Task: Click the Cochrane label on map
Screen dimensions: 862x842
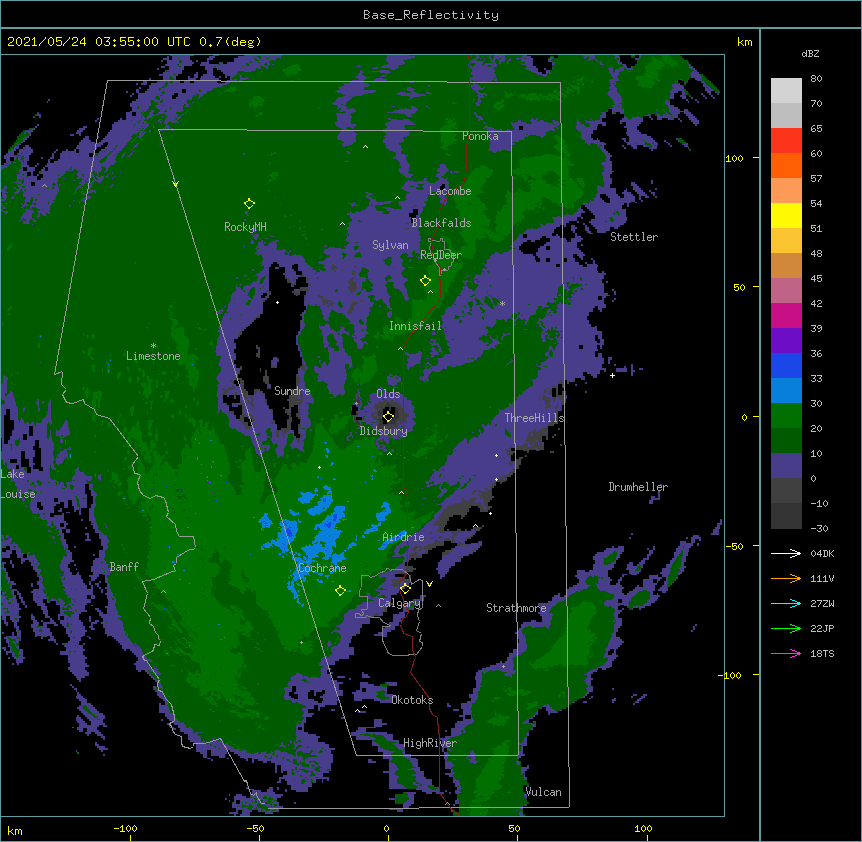Action: pos(322,568)
